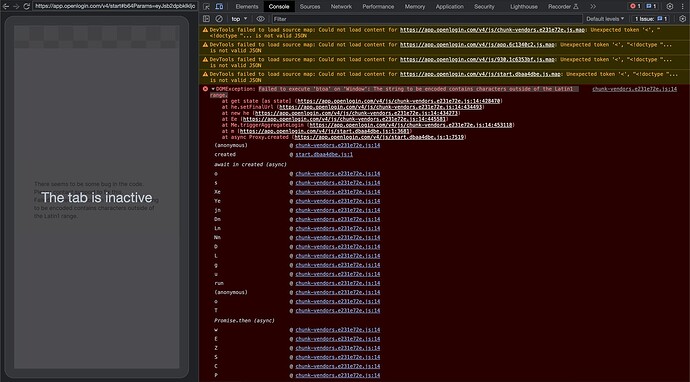Open the error source link right of DOMException message
Image resolution: width=690 pixels, height=382 pixels.
(x=635, y=89)
